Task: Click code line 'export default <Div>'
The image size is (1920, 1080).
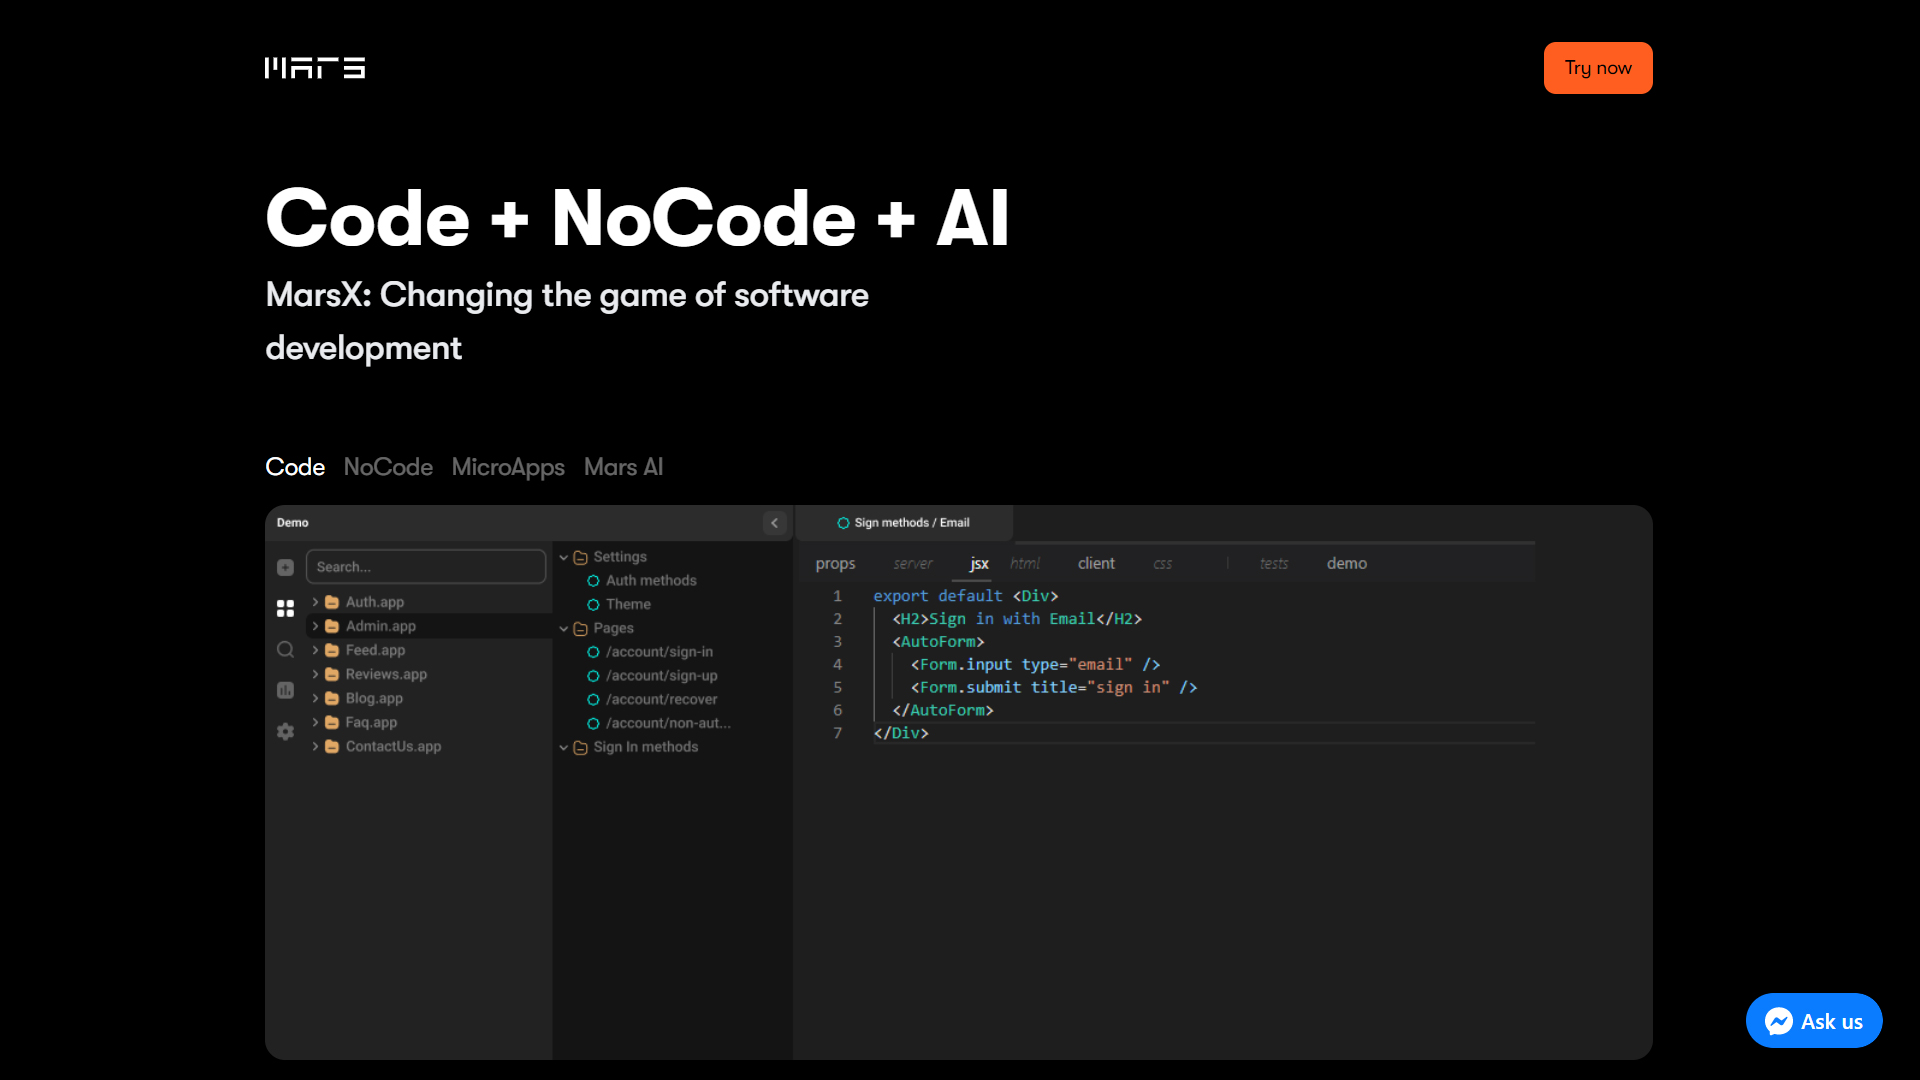Action: (x=966, y=596)
